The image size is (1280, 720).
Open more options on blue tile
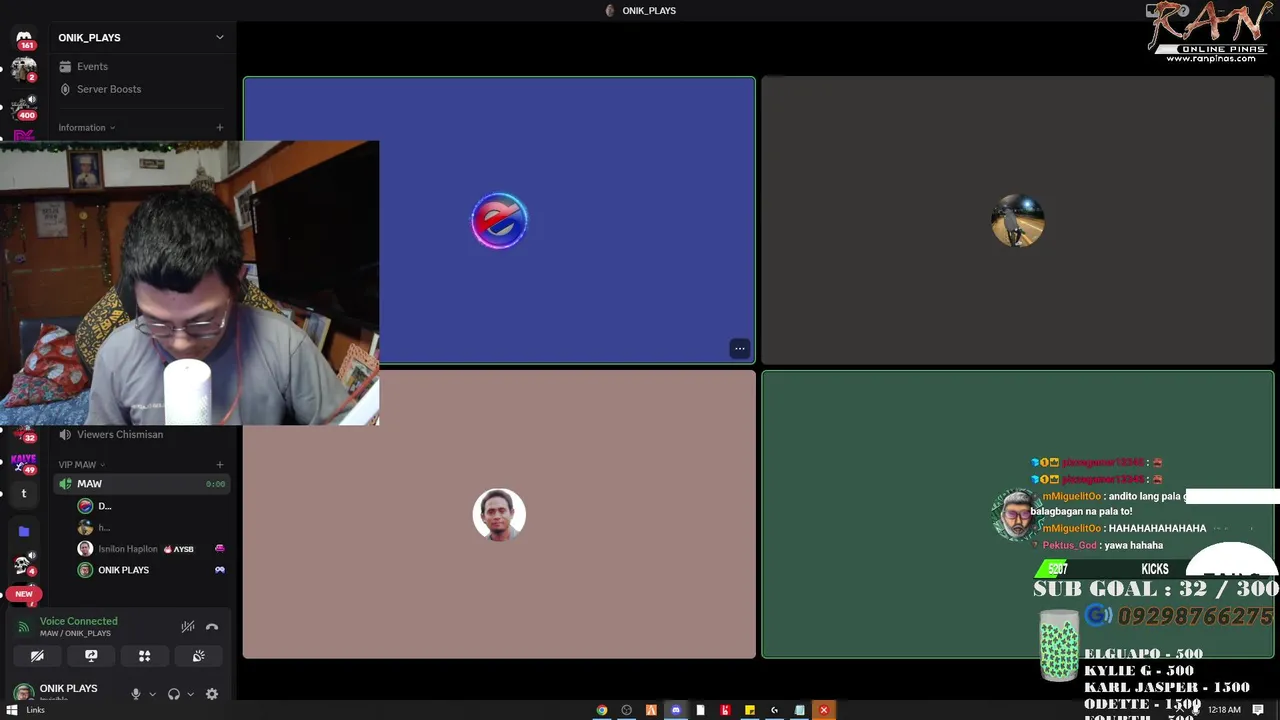tap(739, 348)
